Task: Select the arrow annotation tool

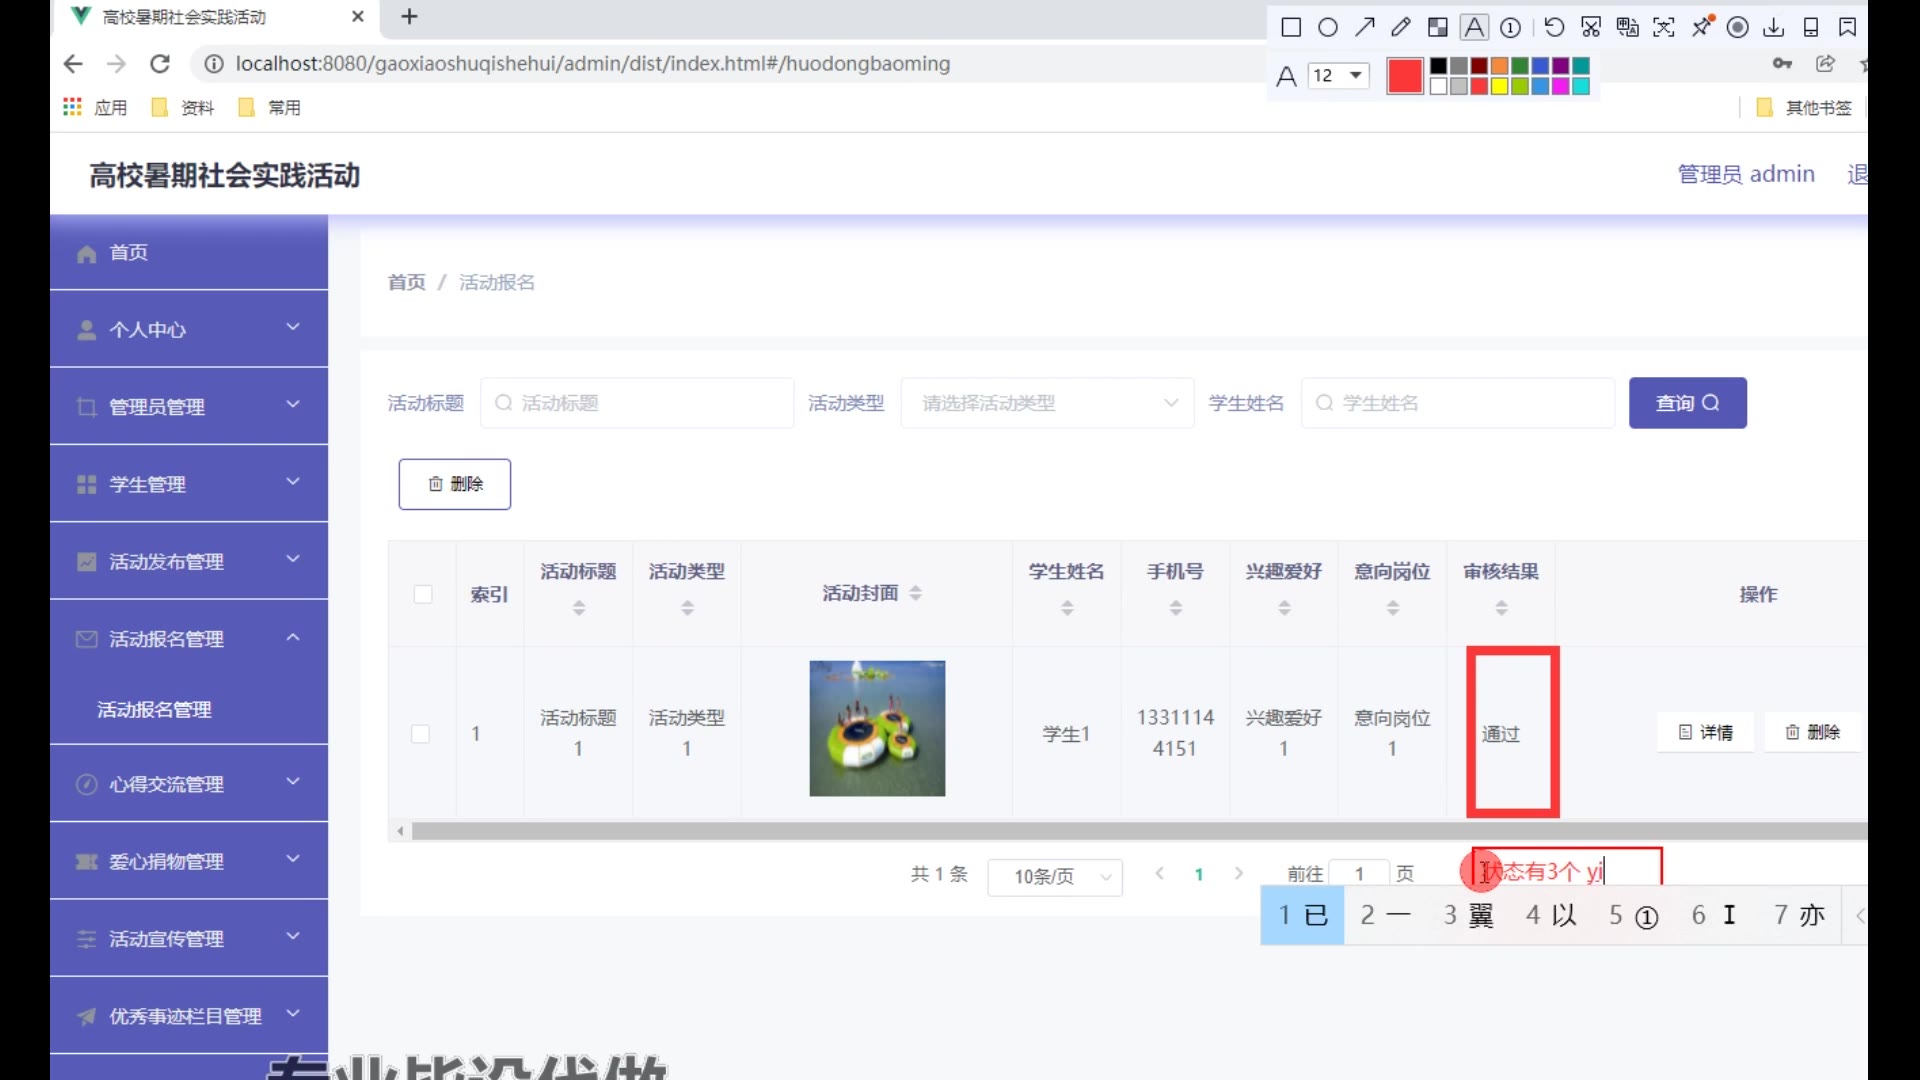Action: 1365,28
